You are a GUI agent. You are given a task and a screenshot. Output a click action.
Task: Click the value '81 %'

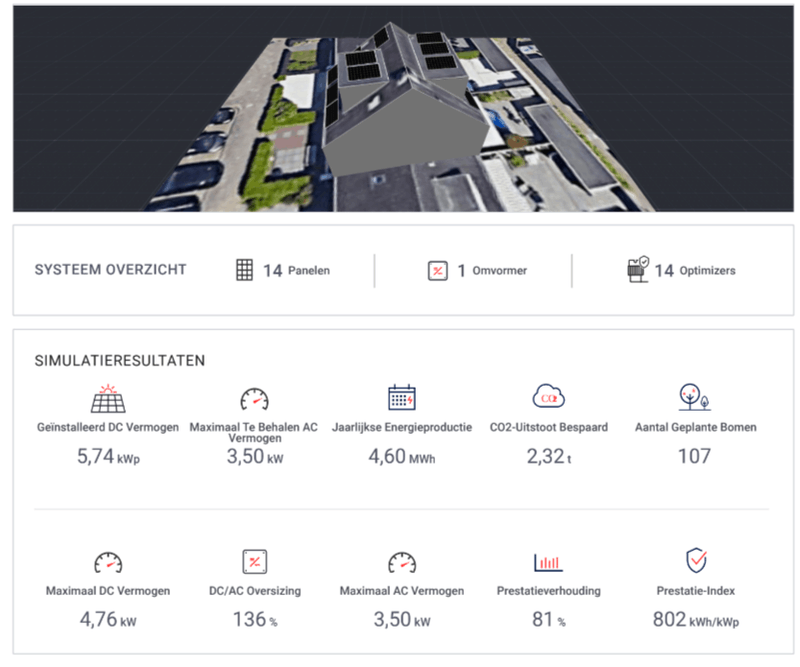click(549, 620)
